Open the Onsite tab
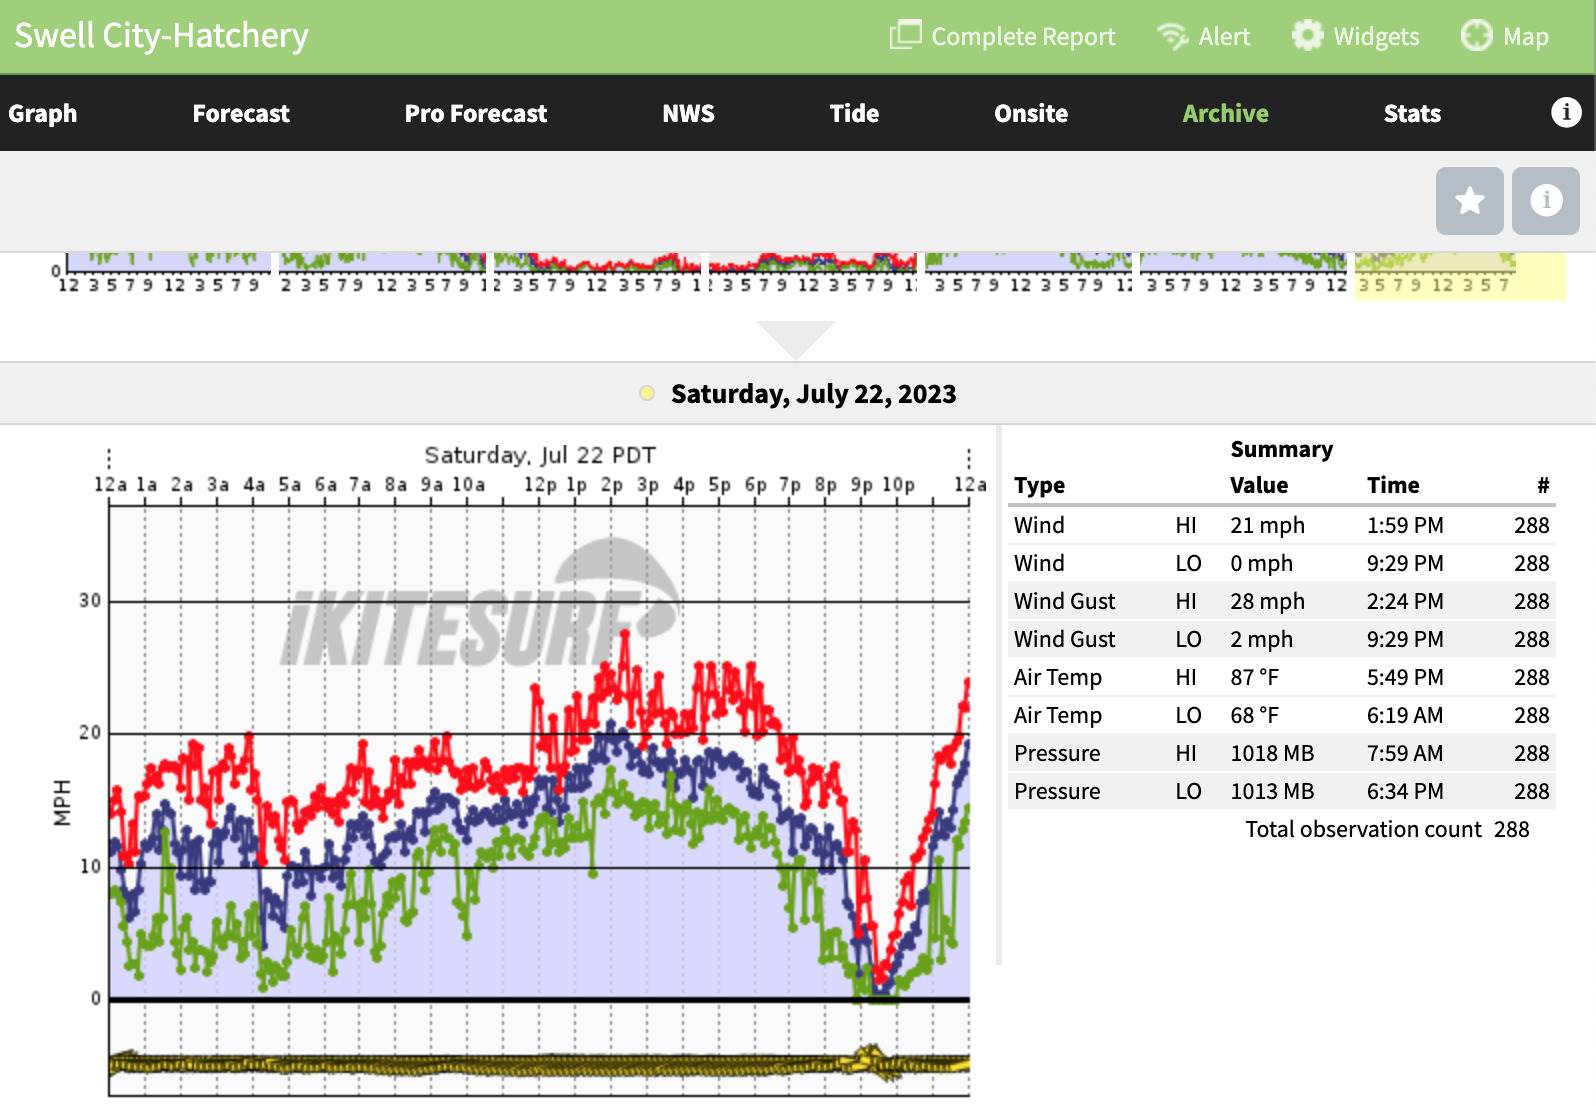 1030,113
